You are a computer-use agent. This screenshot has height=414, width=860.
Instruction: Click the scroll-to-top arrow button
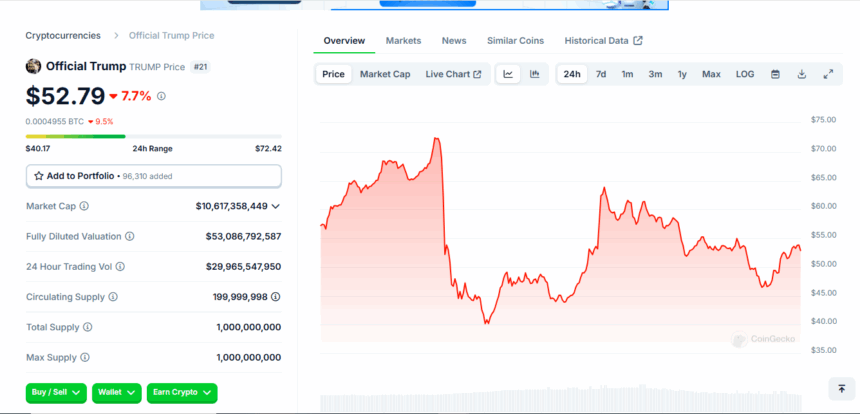pyautogui.click(x=842, y=389)
